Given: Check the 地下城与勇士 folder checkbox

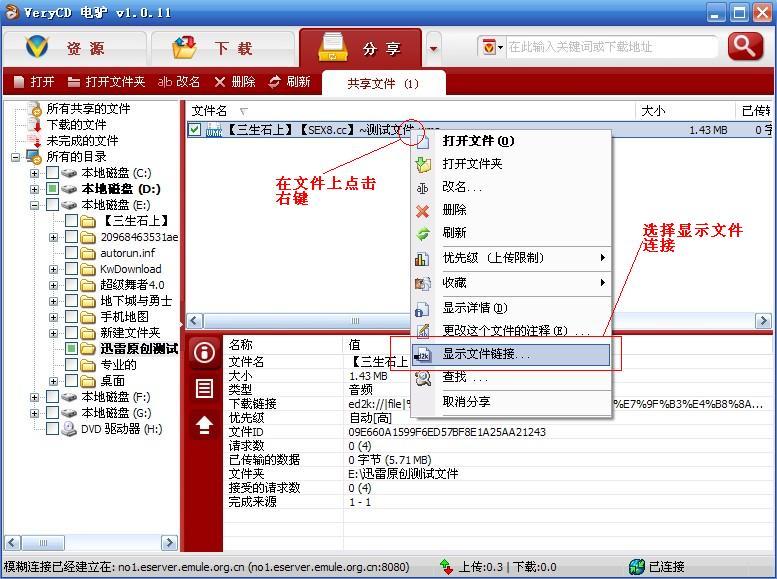Looking at the screenshot, I should point(71,300).
